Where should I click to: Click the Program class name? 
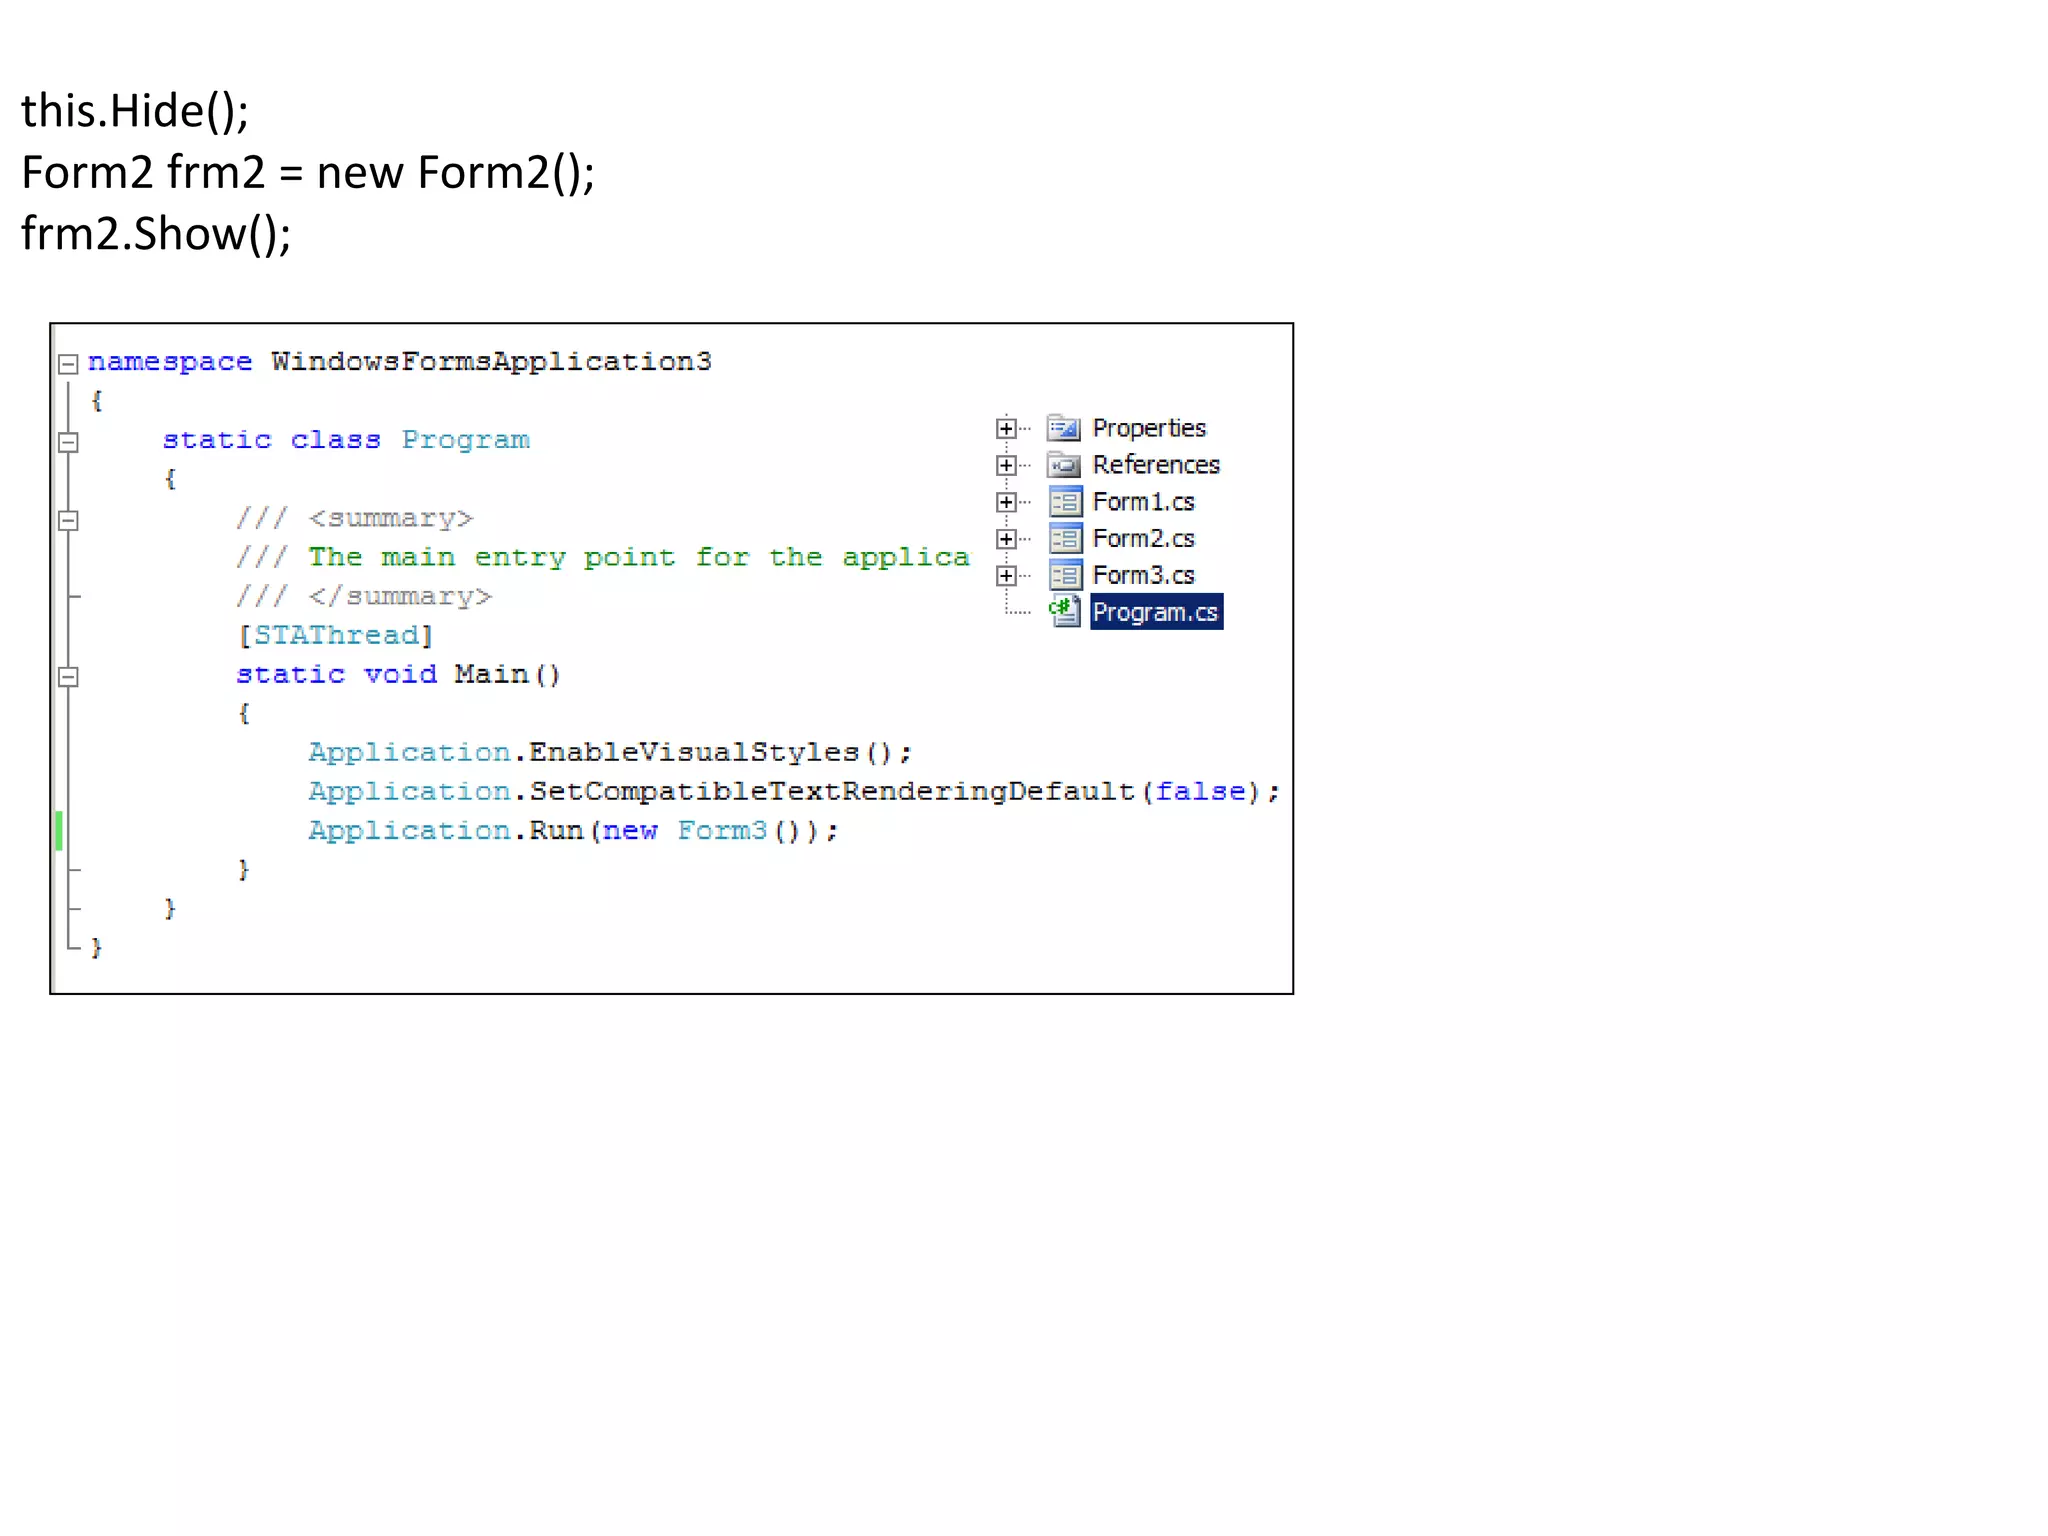[x=466, y=440]
